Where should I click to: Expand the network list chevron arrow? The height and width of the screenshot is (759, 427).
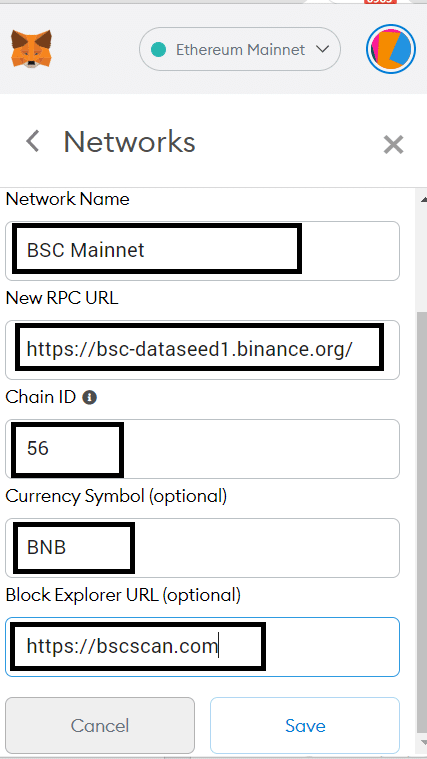click(322, 49)
